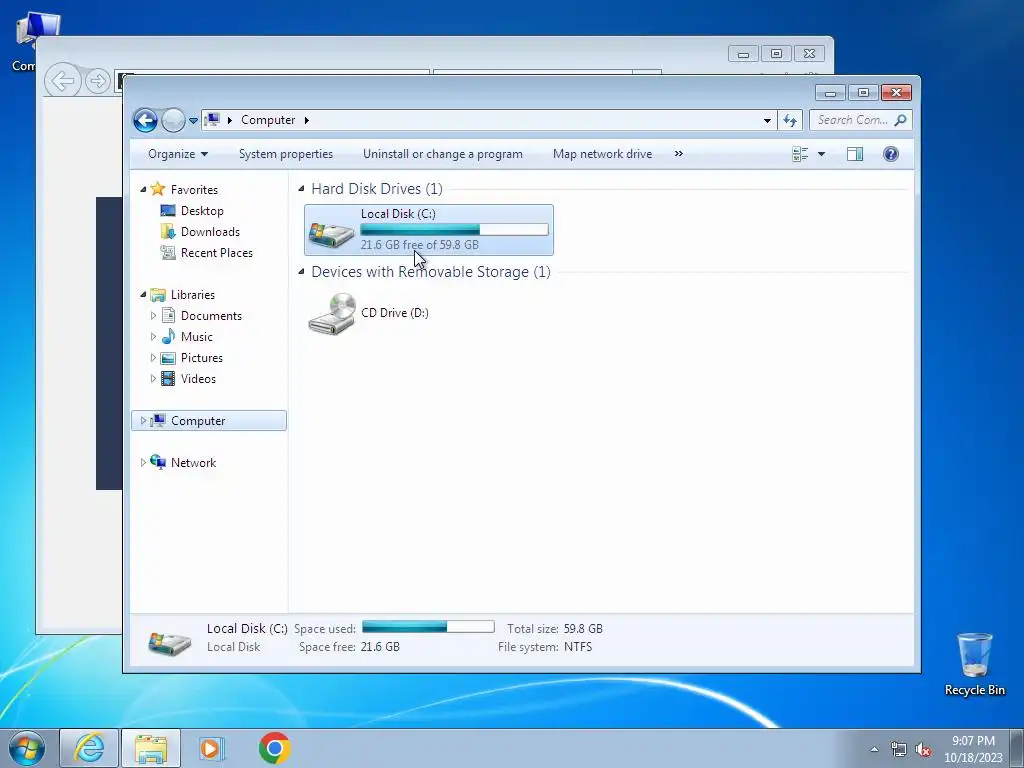Expand the Network node
Image resolution: width=1024 pixels, height=768 pixels.
tap(143, 462)
